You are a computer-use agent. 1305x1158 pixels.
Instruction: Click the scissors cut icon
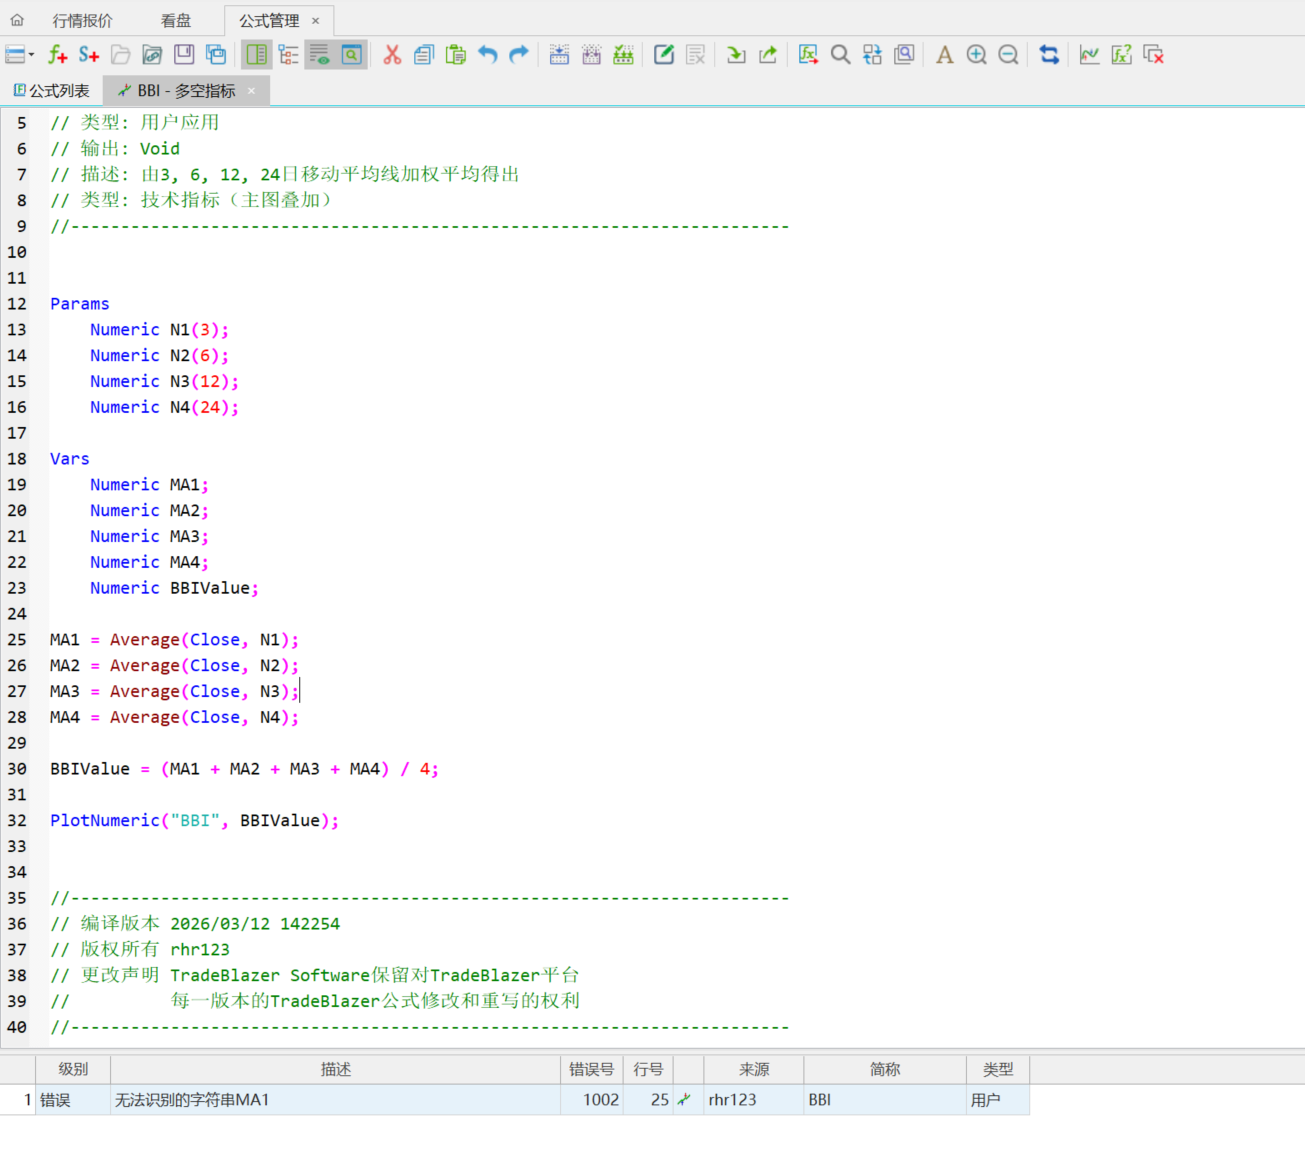[x=392, y=55]
